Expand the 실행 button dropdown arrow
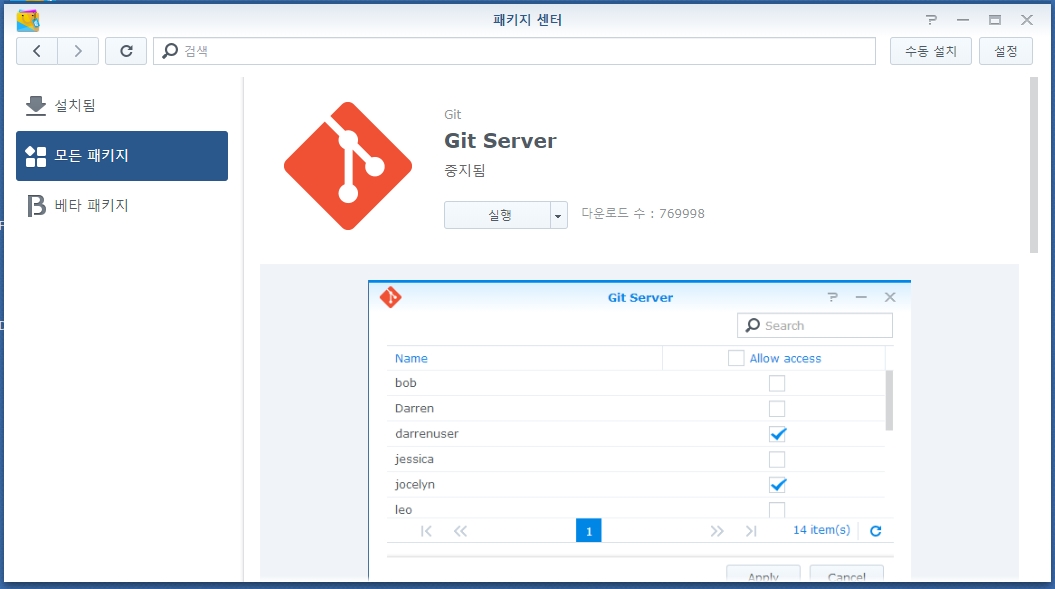Screen dimensions: 1055x589 (558, 215)
